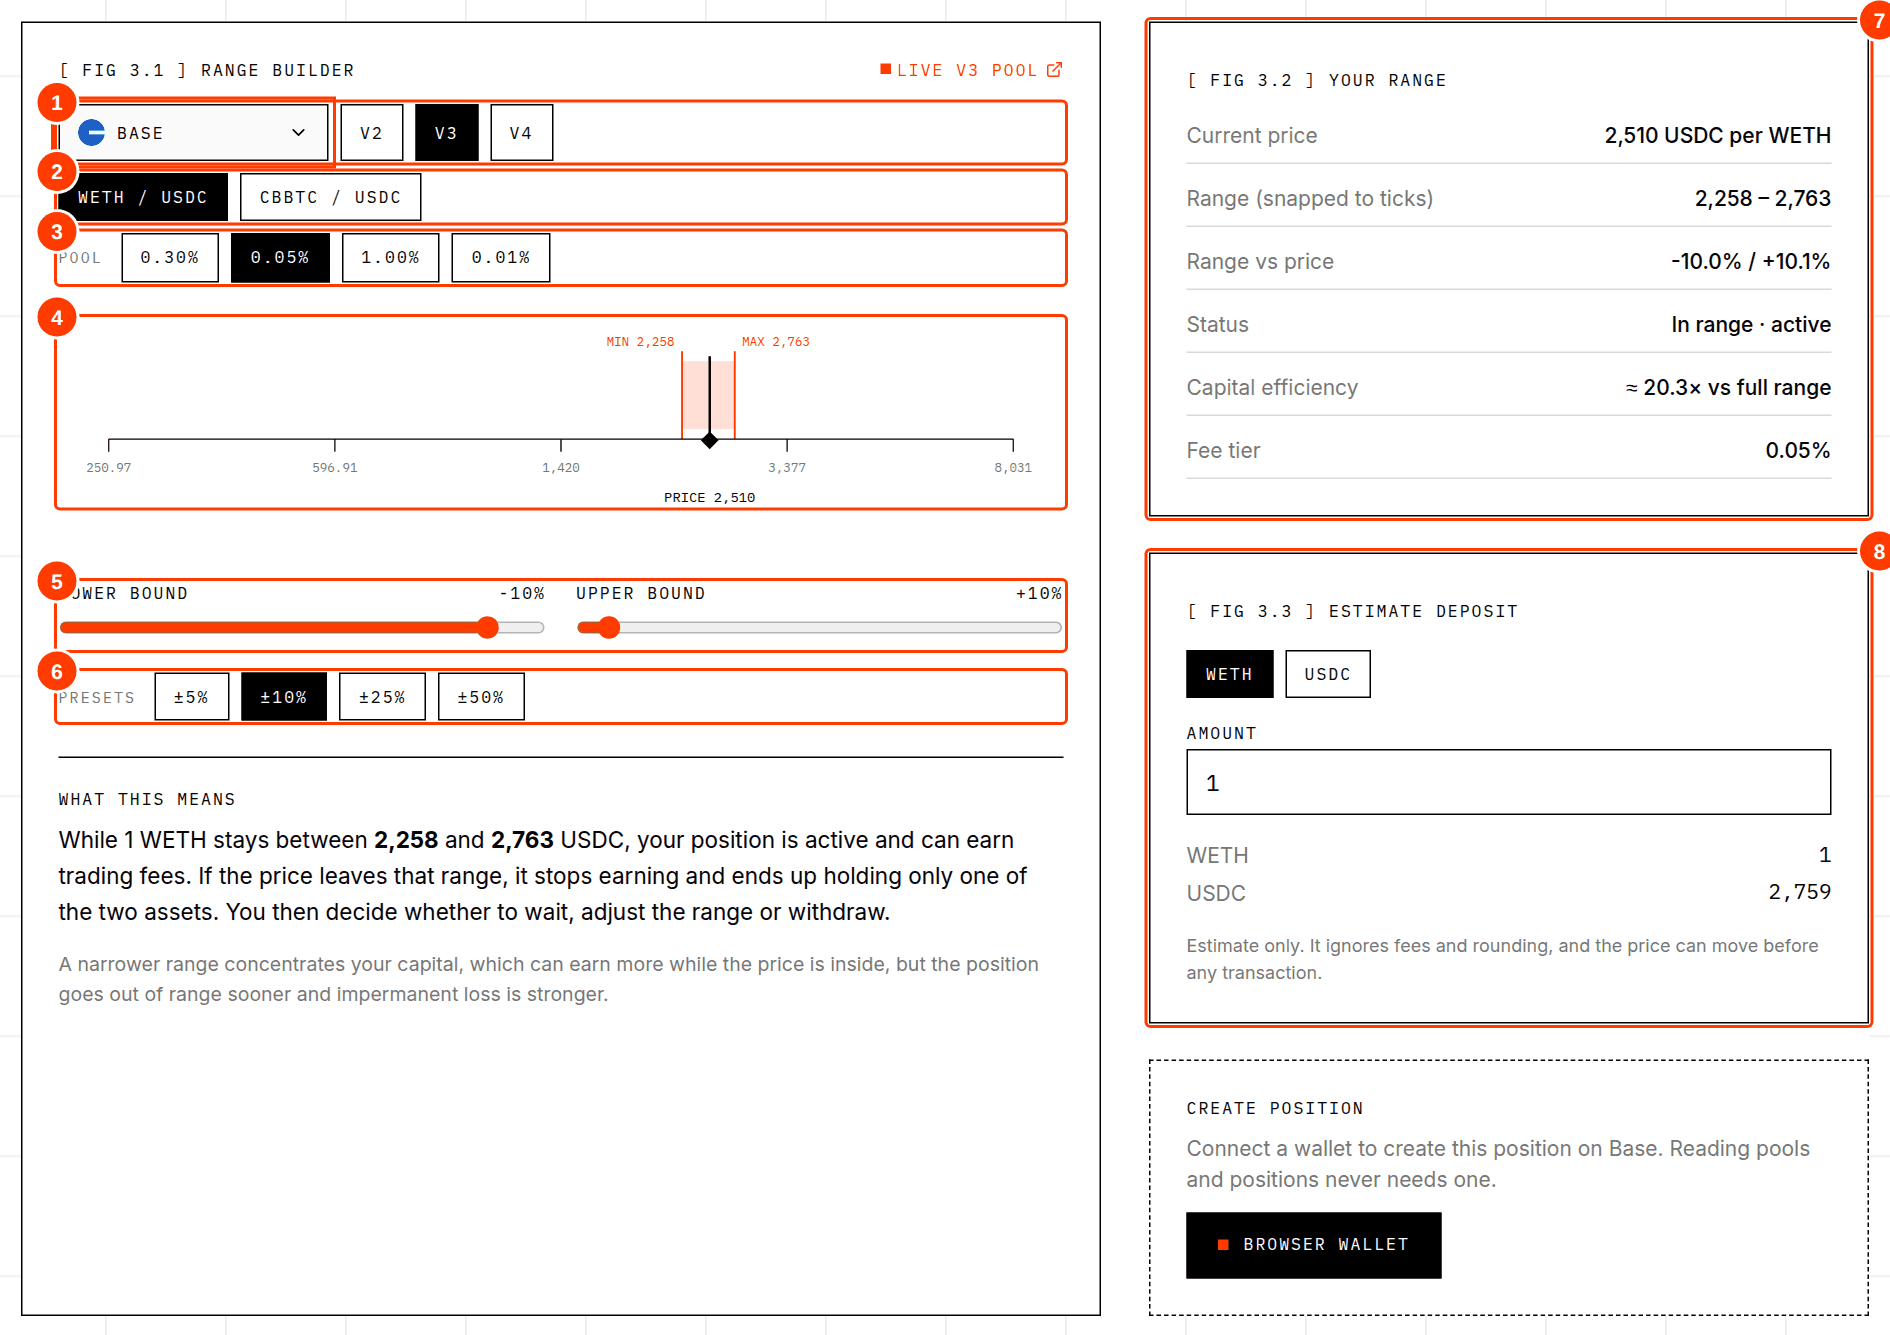Click the 2,759 USDC estimate value

(1800, 892)
